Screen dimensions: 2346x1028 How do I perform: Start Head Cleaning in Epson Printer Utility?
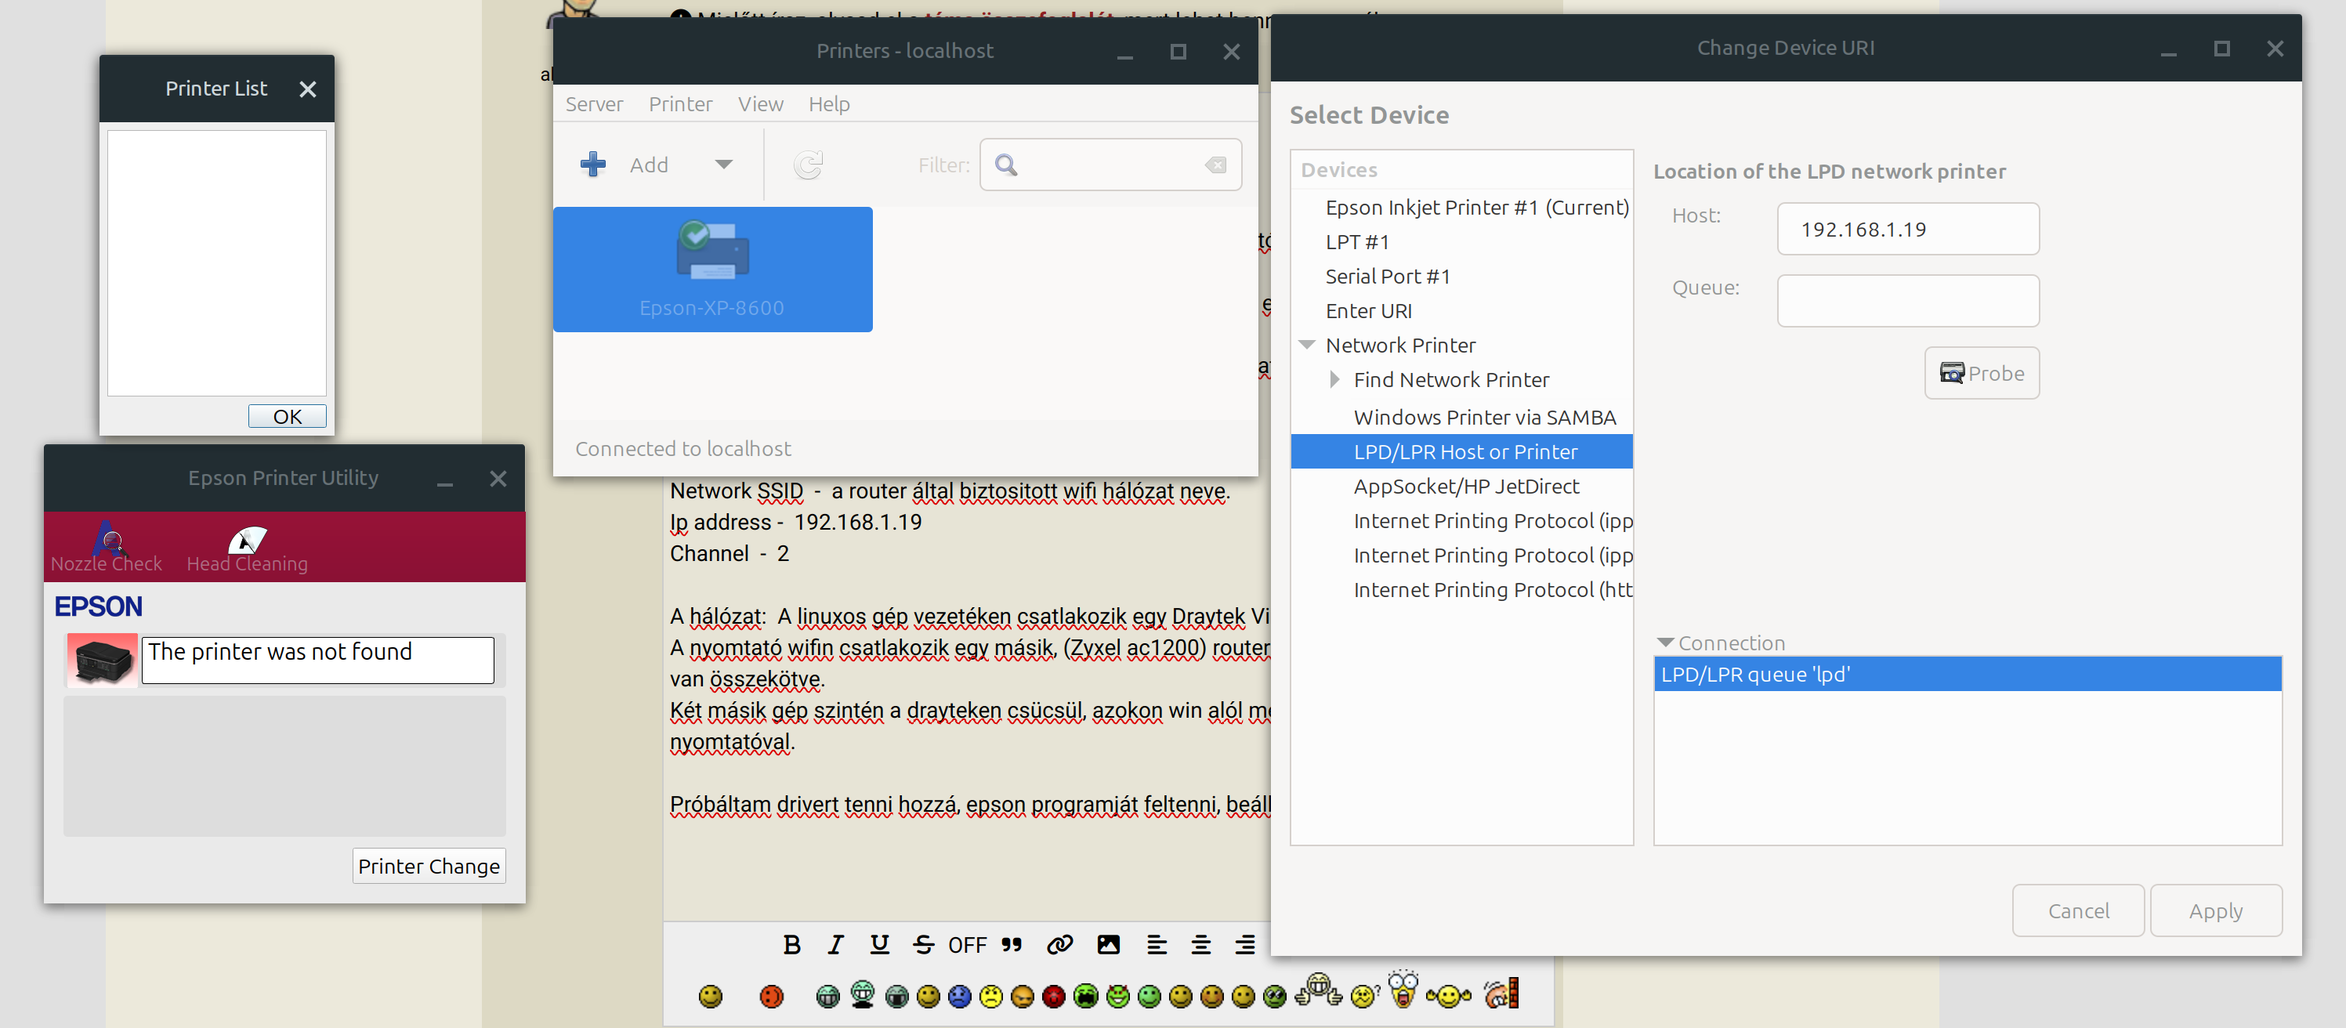[247, 547]
